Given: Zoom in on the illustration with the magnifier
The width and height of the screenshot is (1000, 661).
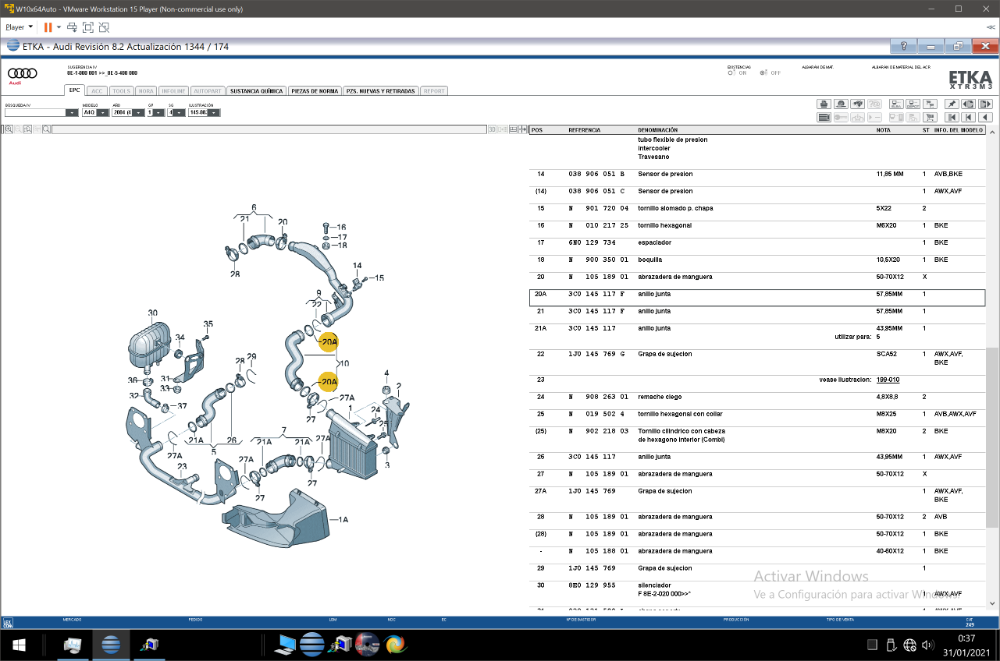Looking at the screenshot, I should click(9, 130).
